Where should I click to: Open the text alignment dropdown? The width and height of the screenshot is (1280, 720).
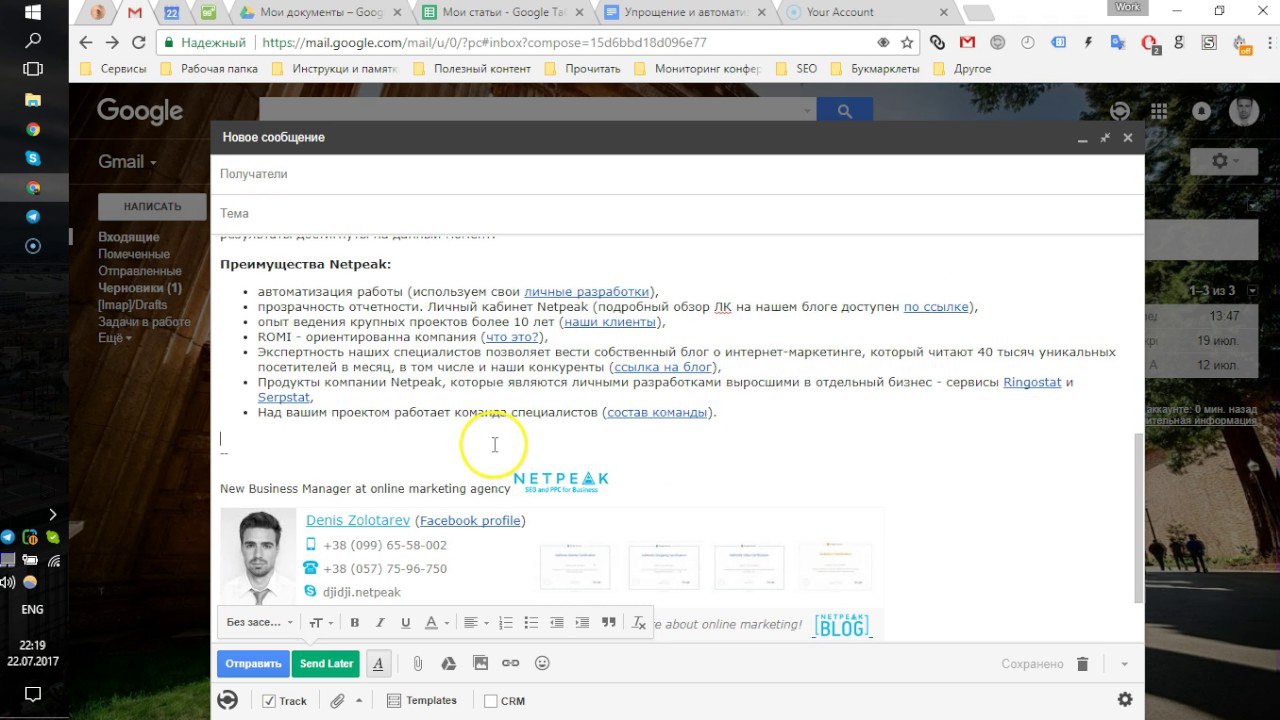(x=476, y=622)
